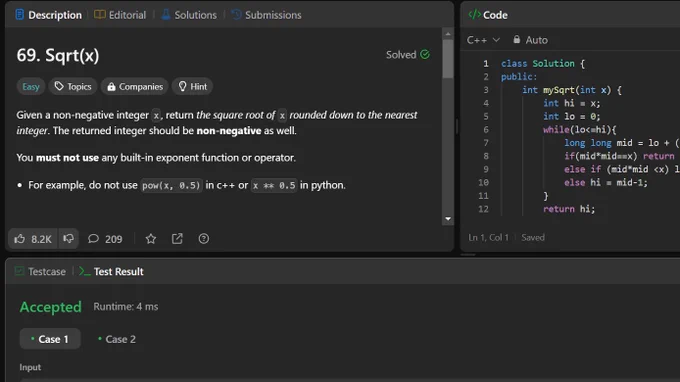Image resolution: width=680 pixels, height=382 pixels.
Task: Click the description scrollbar down arrow
Action: pos(448,219)
